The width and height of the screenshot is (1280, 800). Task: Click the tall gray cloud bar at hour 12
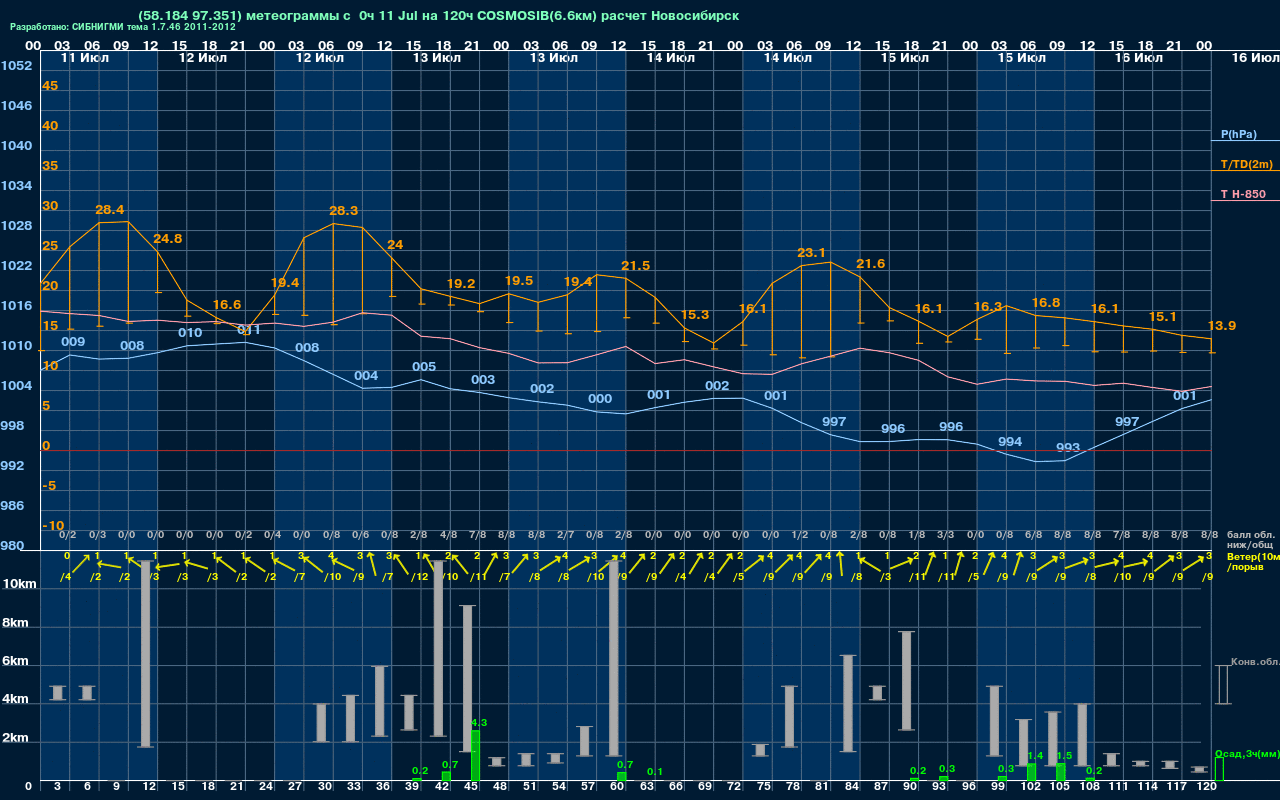pos(146,654)
